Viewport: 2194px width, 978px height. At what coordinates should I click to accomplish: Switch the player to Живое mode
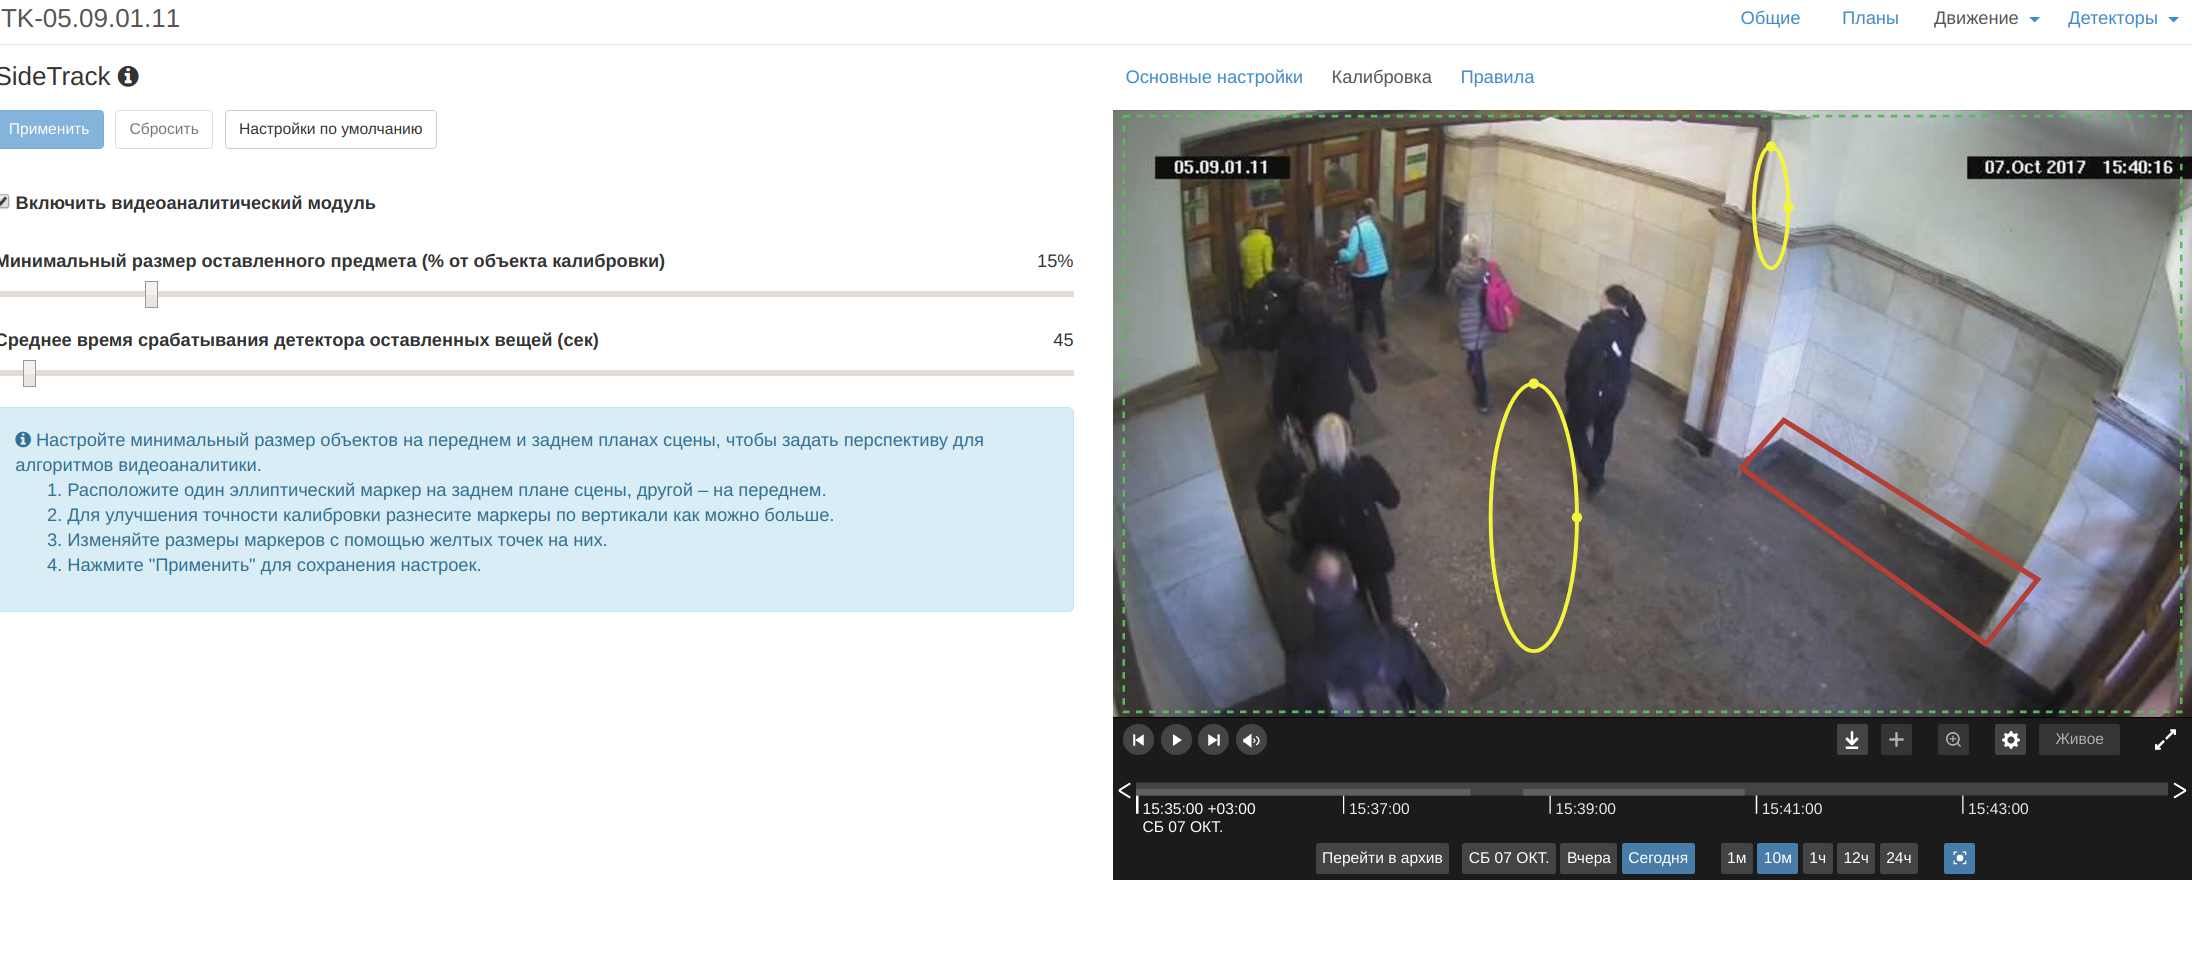(x=2079, y=739)
